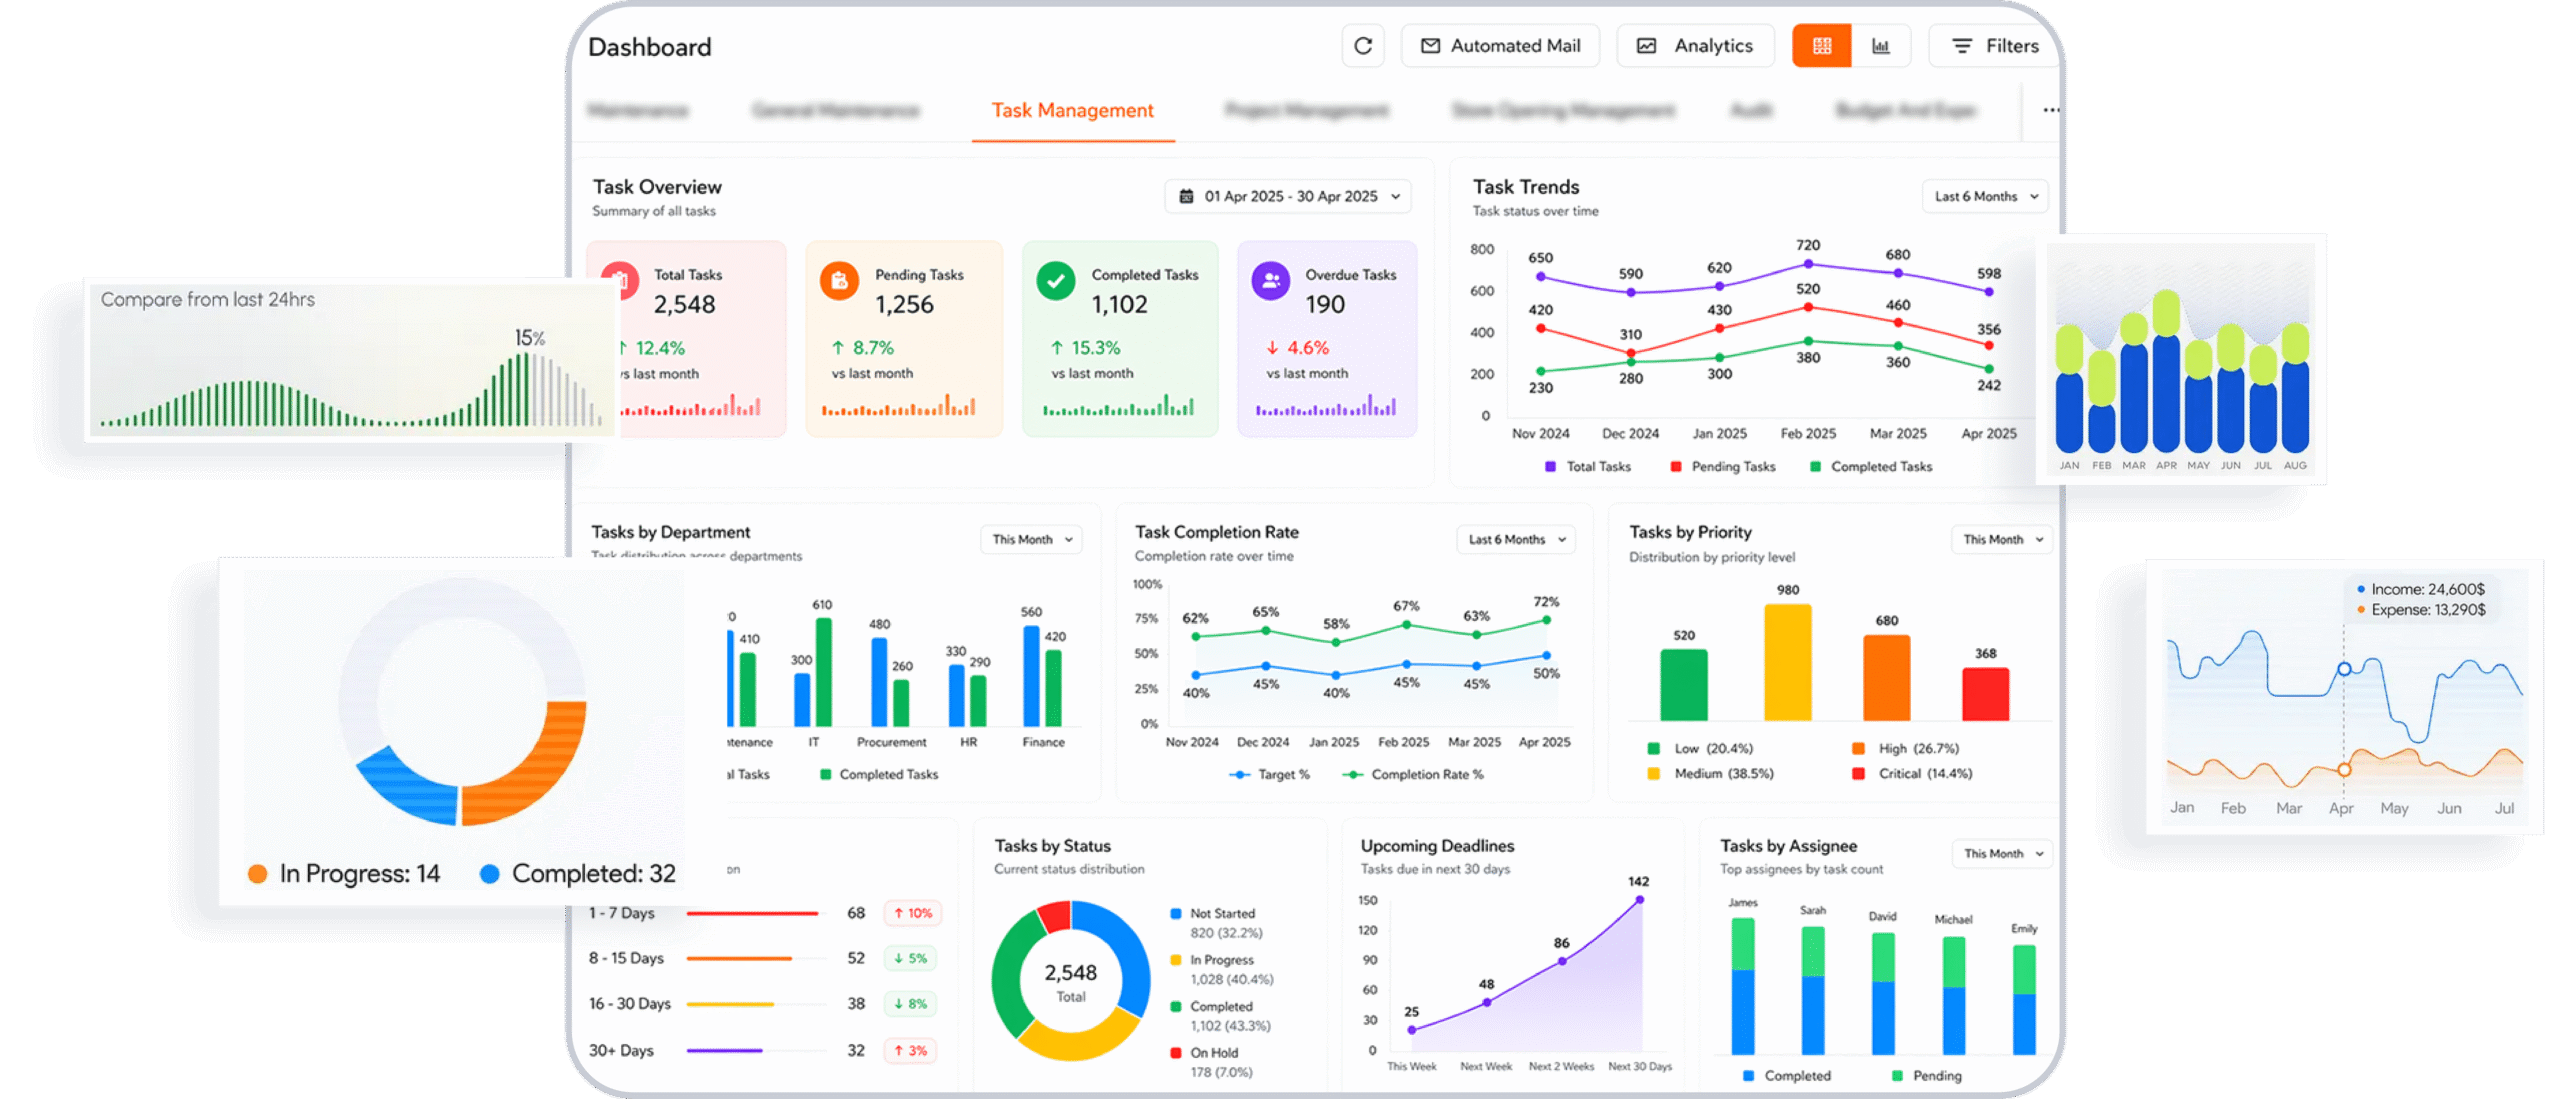Open Task Completion Rate Last 6 Months dropdown
Image resolution: width=2560 pixels, height=1099 pixels.
coord(1515,539)
